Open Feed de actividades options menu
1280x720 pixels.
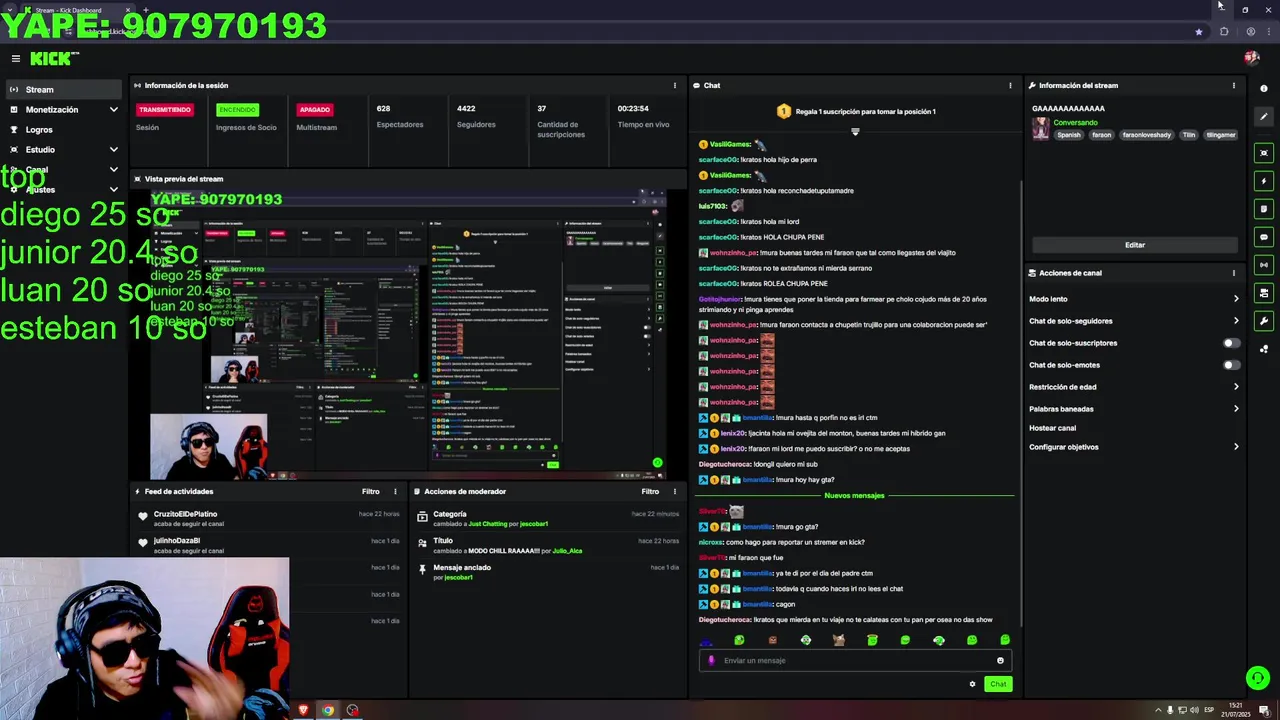(395, 491)
